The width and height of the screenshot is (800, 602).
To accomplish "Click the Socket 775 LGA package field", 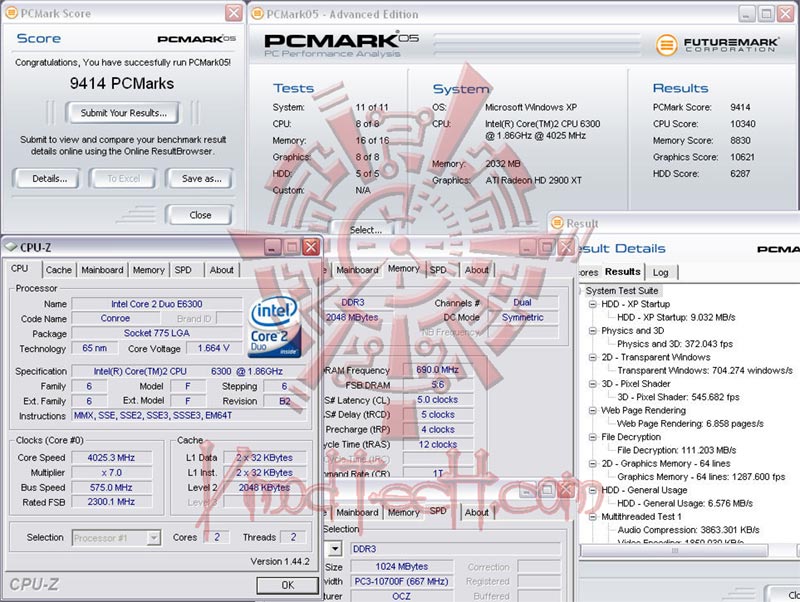I will click(157, 333).
